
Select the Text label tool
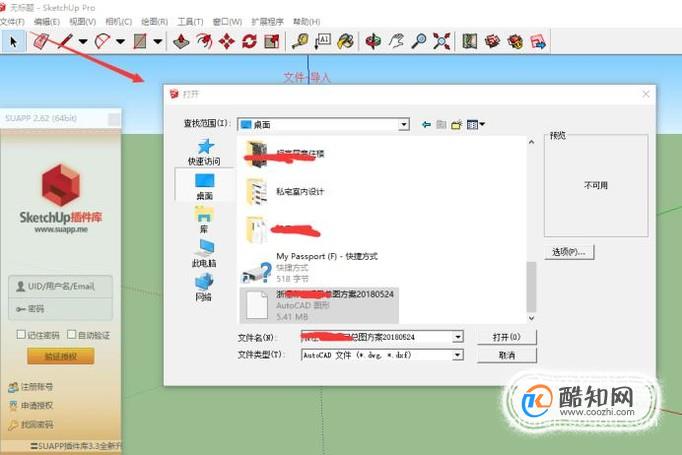tap(323, 42)
